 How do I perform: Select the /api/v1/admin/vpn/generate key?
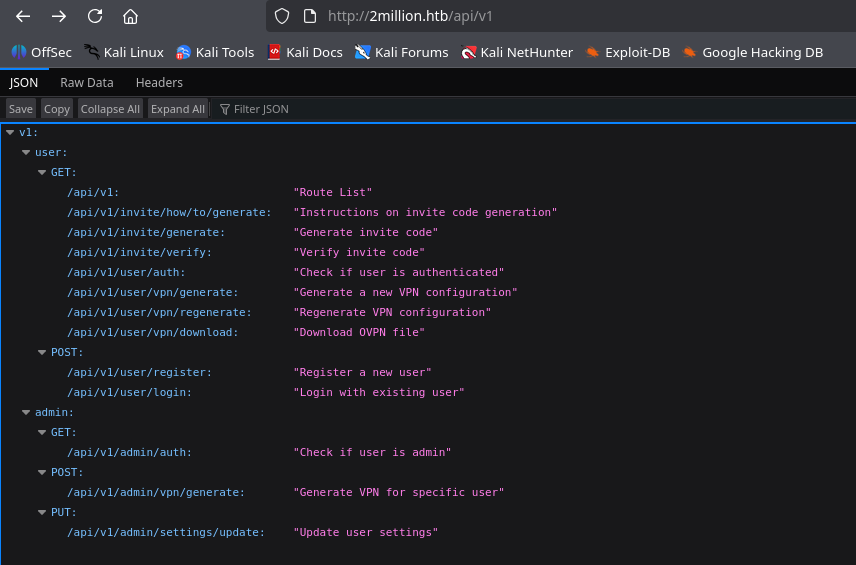pos(156,492)
